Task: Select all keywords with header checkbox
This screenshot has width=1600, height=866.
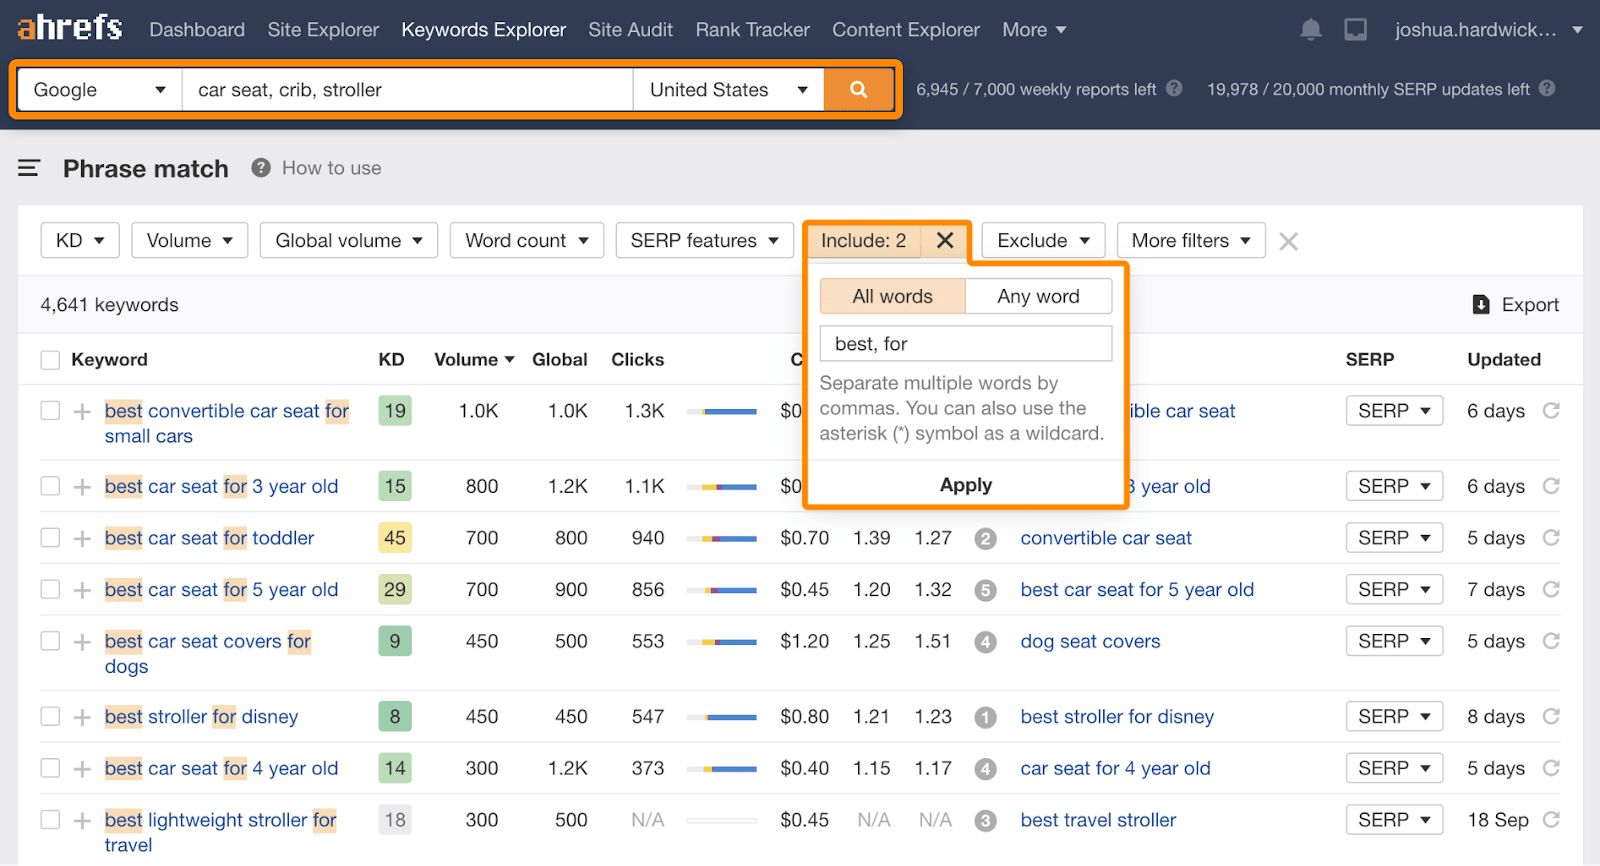Action: coord(50,360)
